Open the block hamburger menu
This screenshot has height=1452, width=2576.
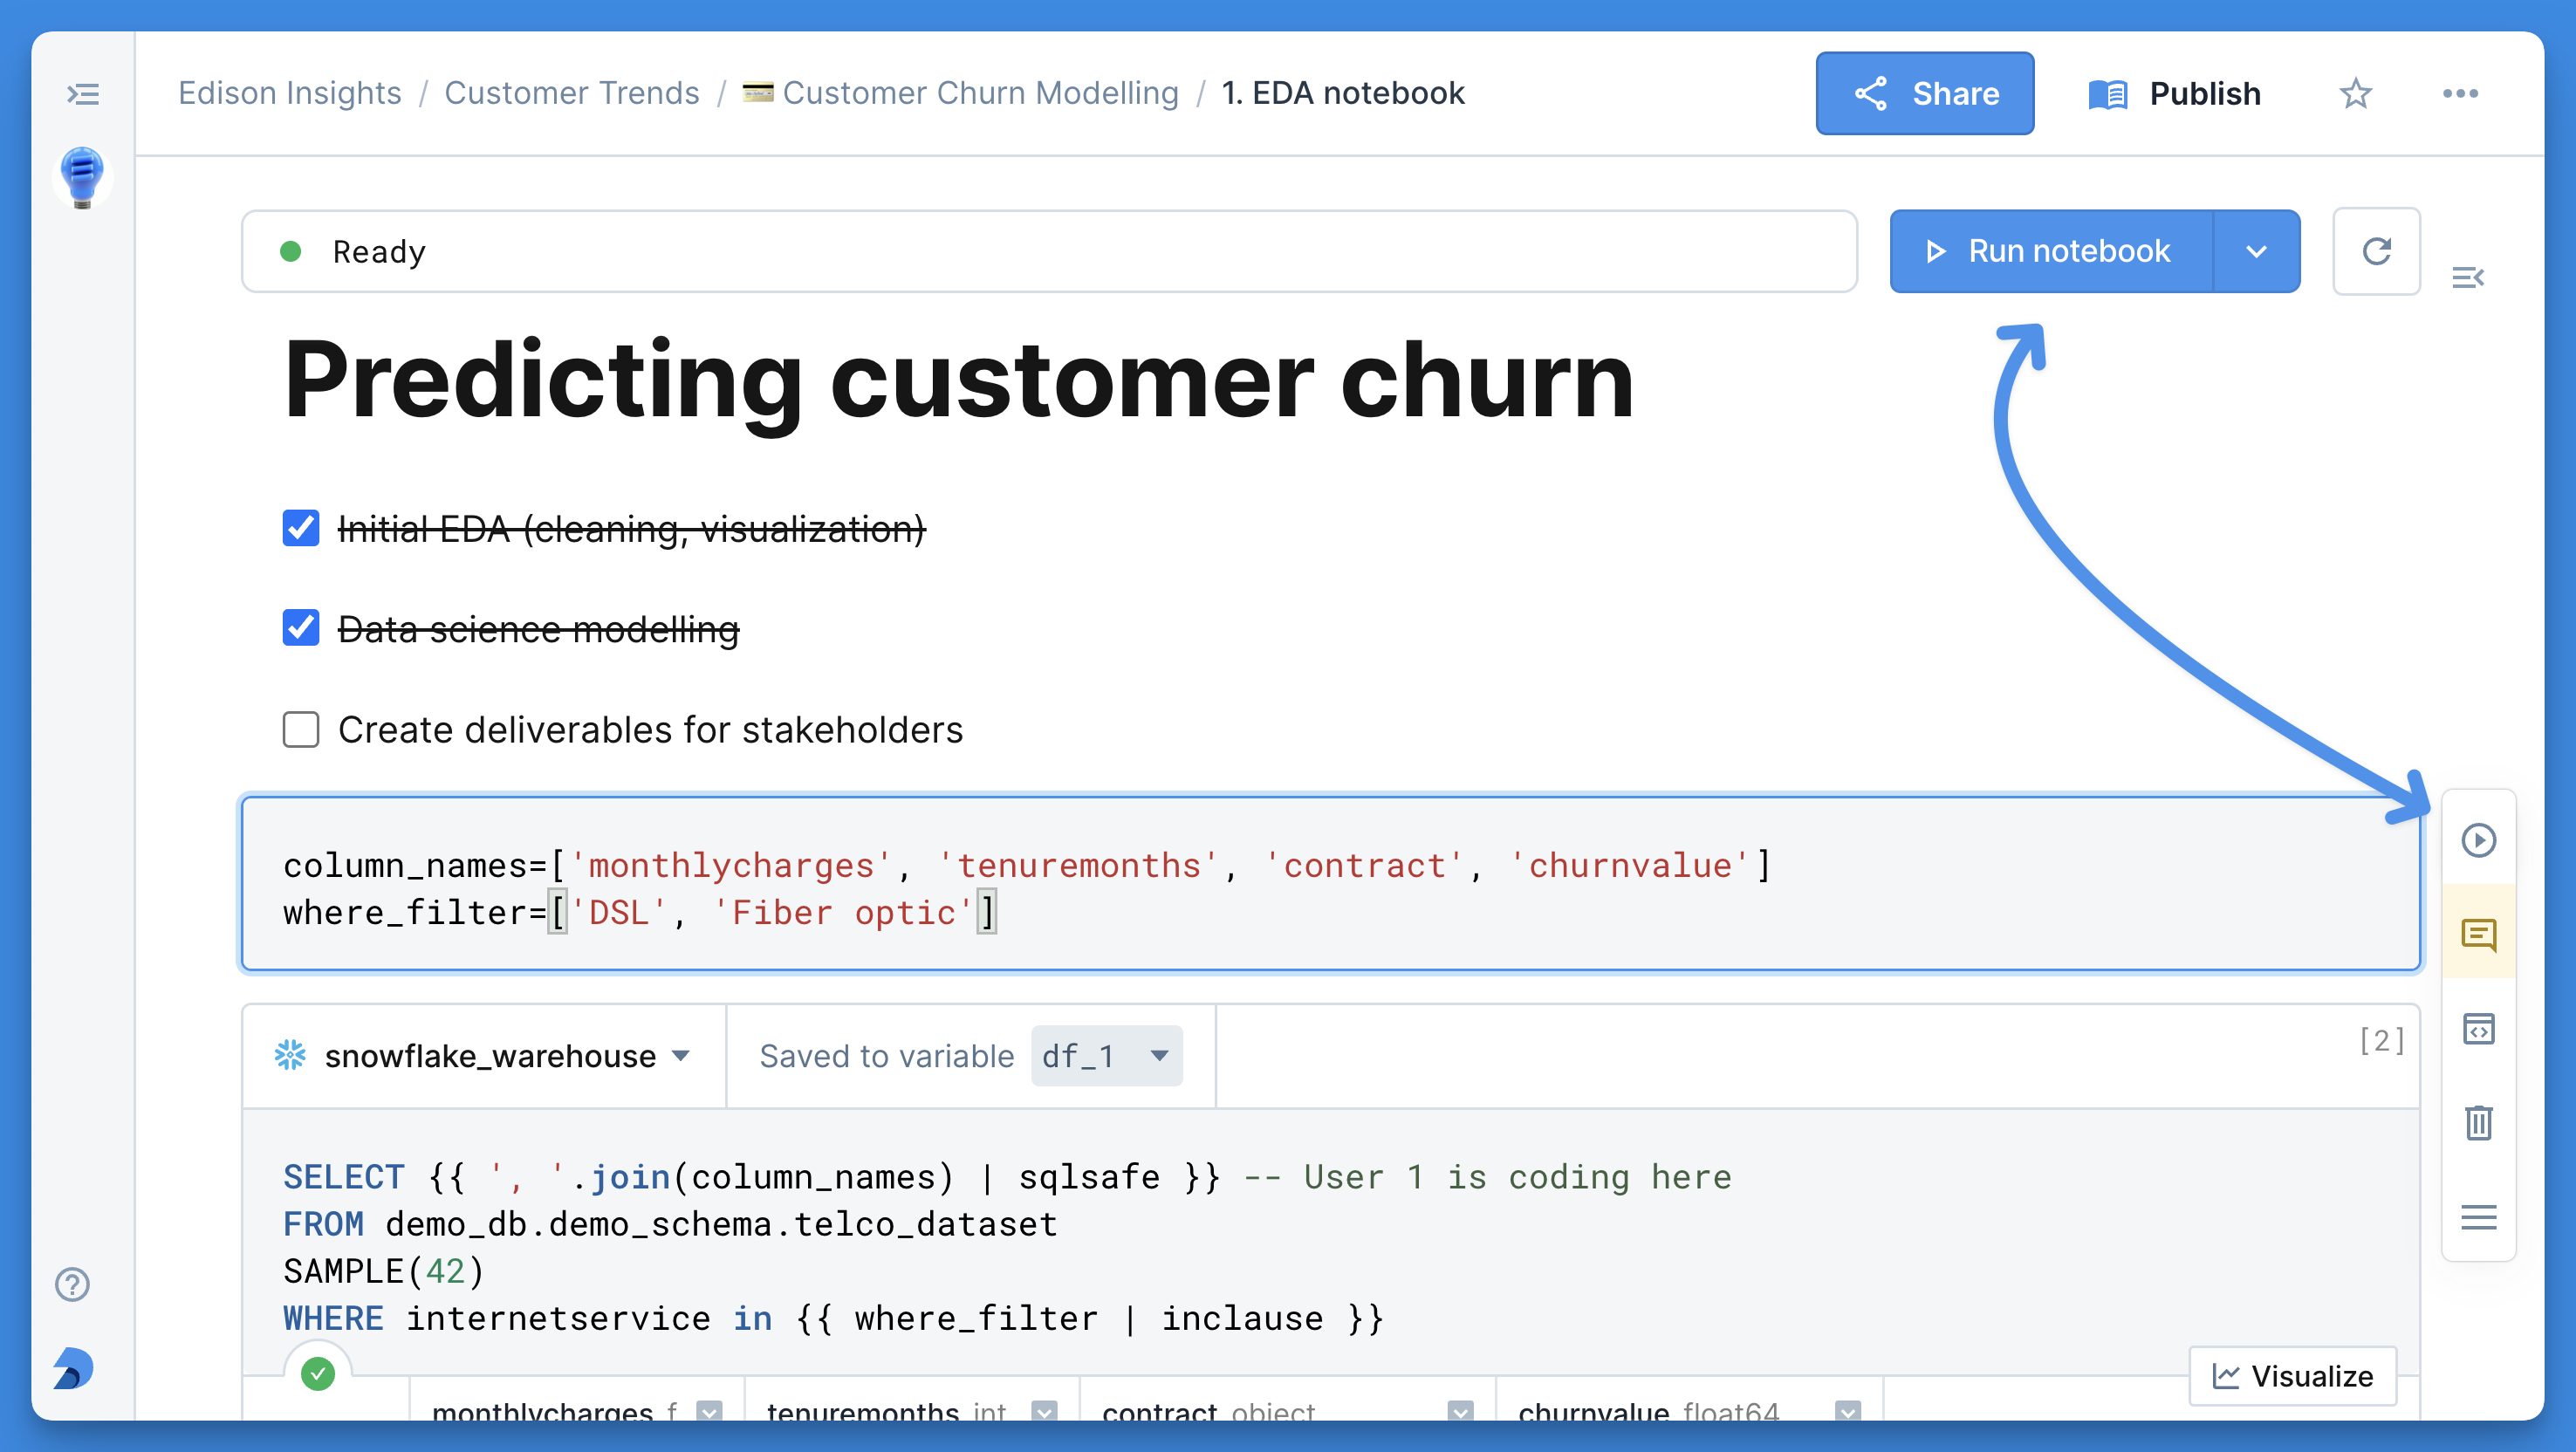coord(2478,1216)
